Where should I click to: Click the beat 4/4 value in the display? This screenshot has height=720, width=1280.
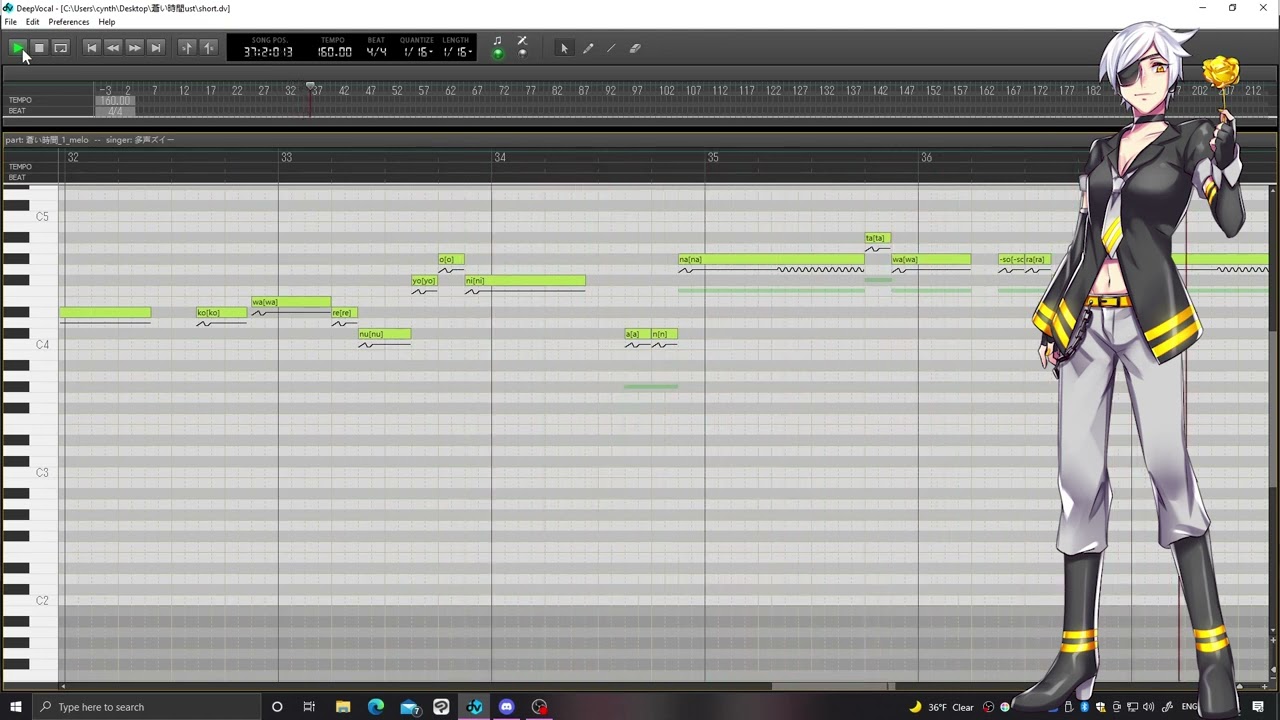coord(376,52)
